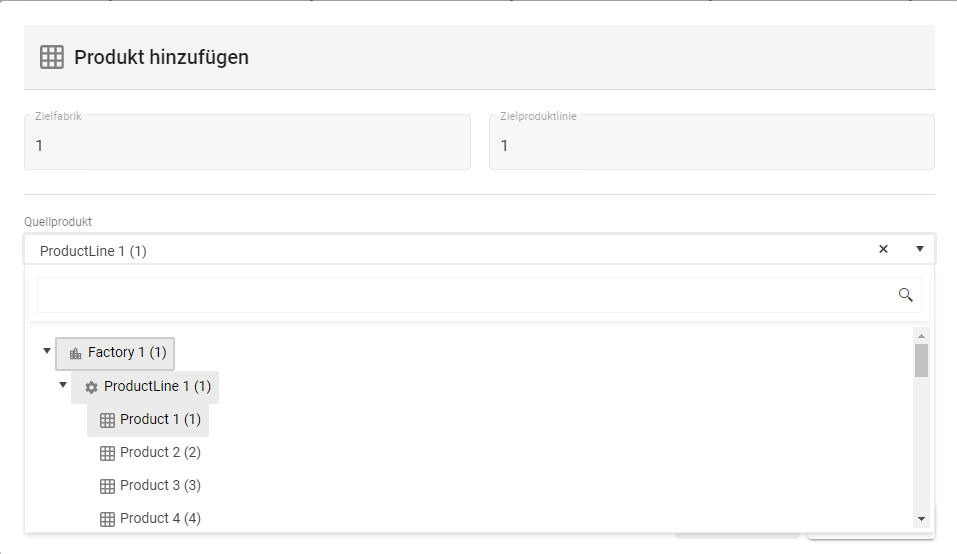
Task: Collapse the Factory 1 tree node
Action: pyautogui.click(x=47, y=351)
